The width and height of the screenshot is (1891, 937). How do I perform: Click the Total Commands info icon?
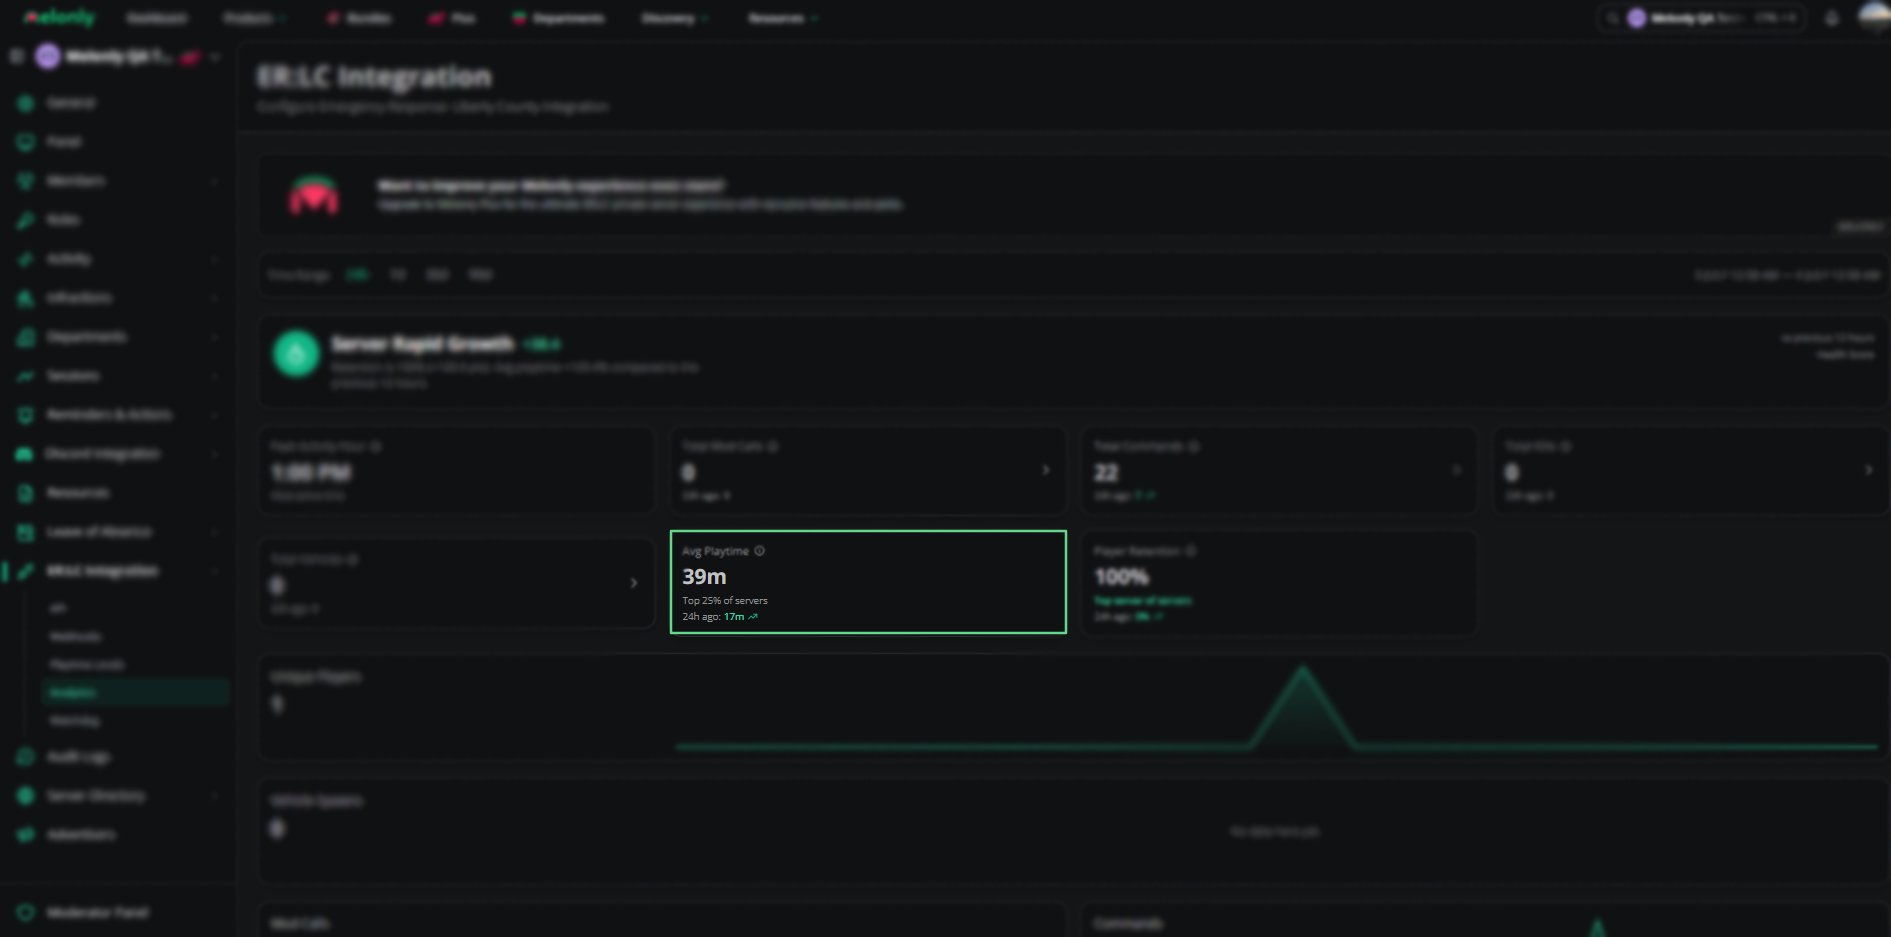(1194, 446)
